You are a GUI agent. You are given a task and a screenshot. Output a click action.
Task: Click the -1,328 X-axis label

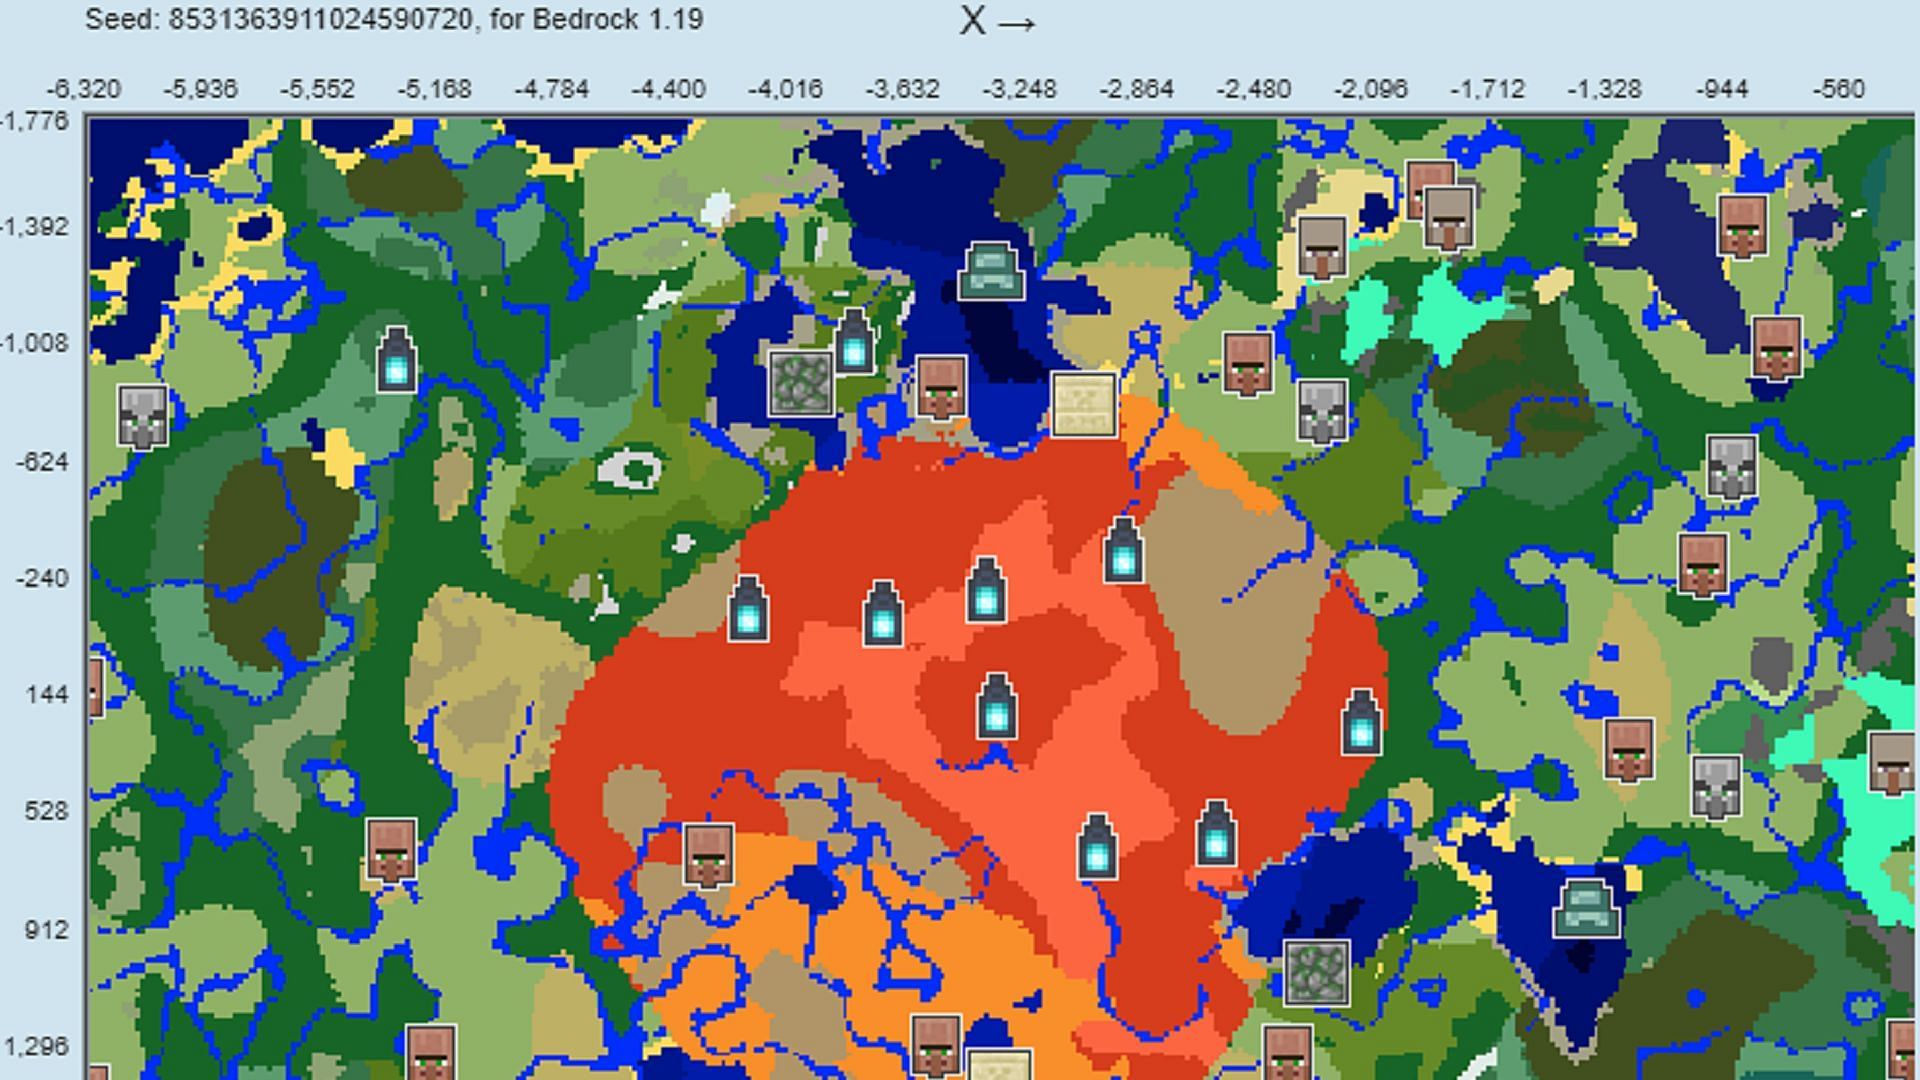1604,89
